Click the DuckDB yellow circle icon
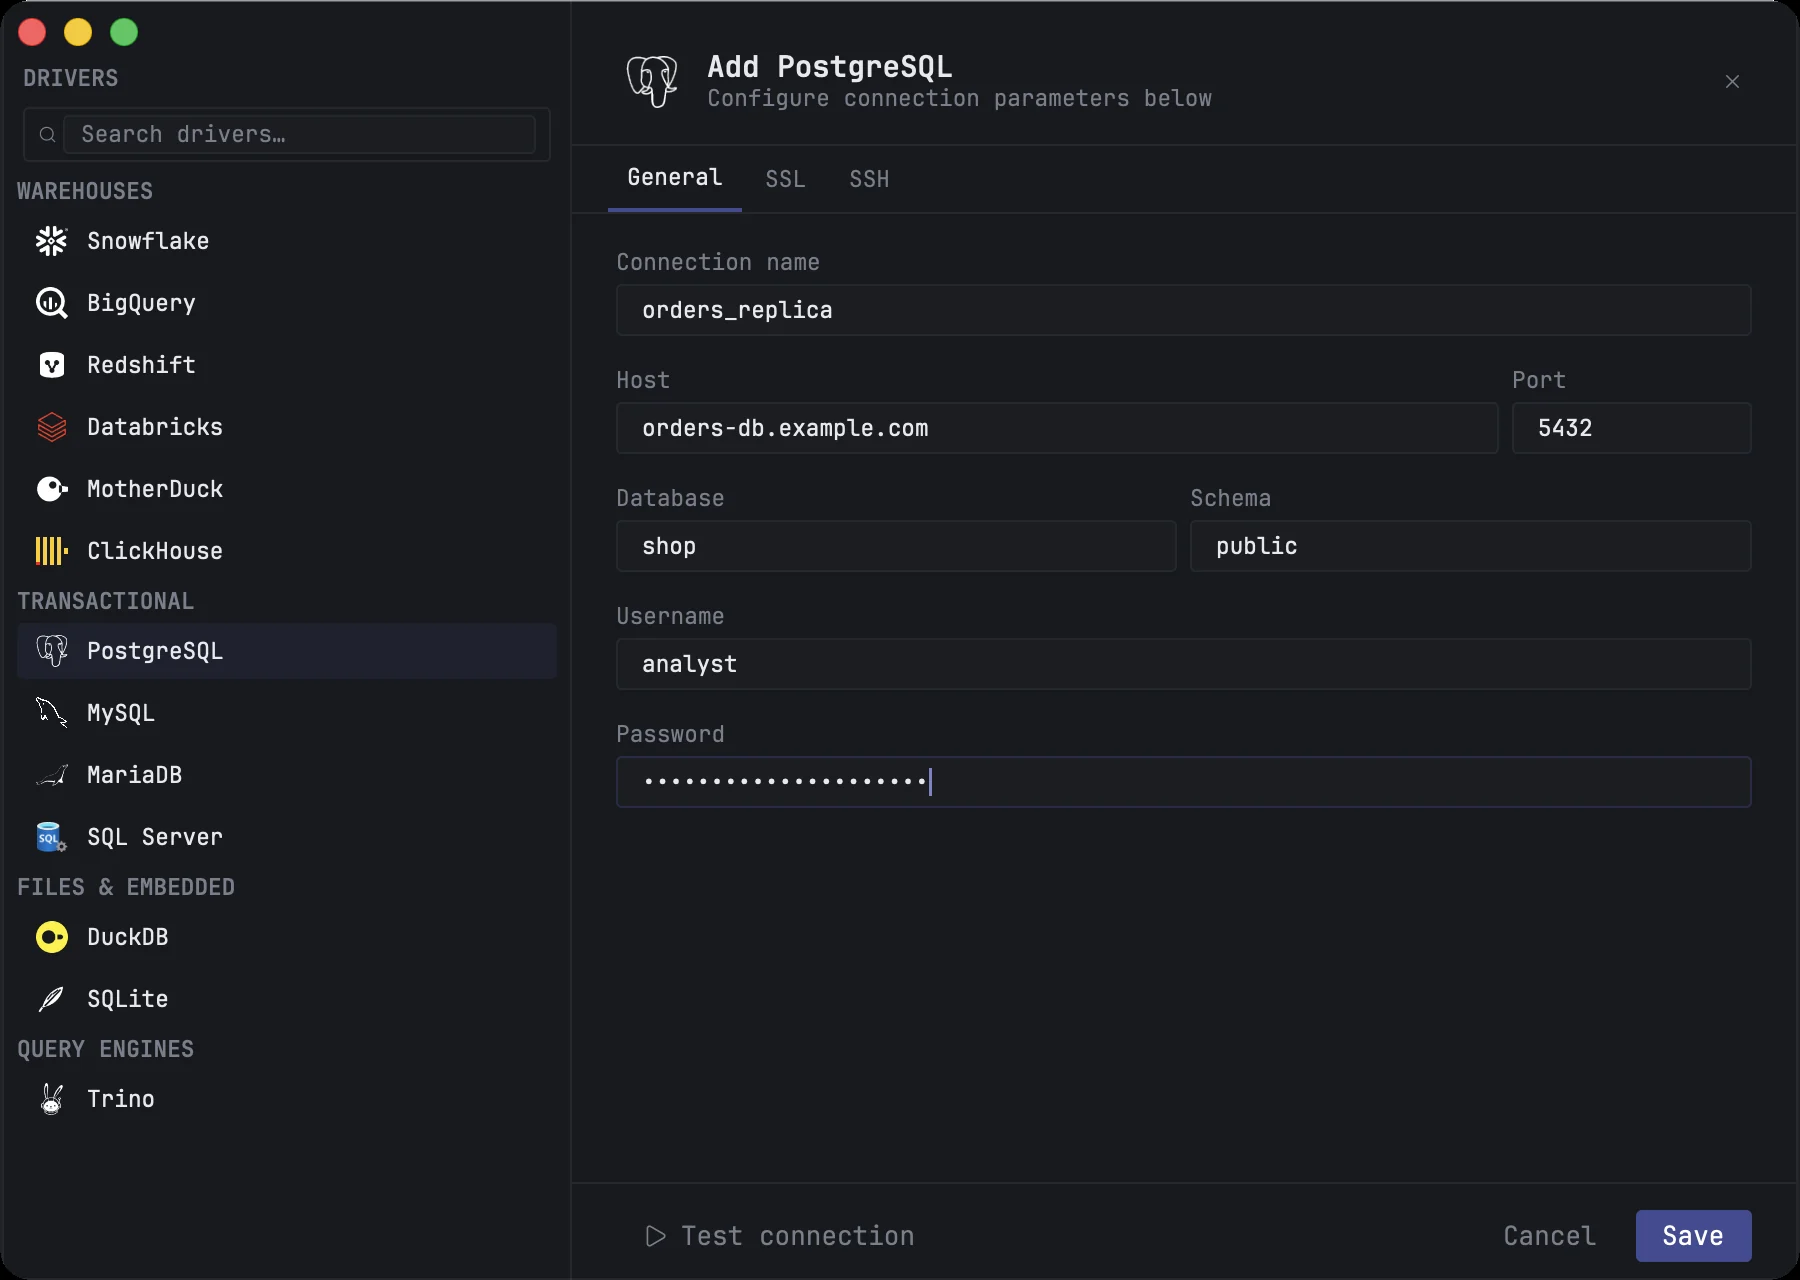 coord(52,937)
